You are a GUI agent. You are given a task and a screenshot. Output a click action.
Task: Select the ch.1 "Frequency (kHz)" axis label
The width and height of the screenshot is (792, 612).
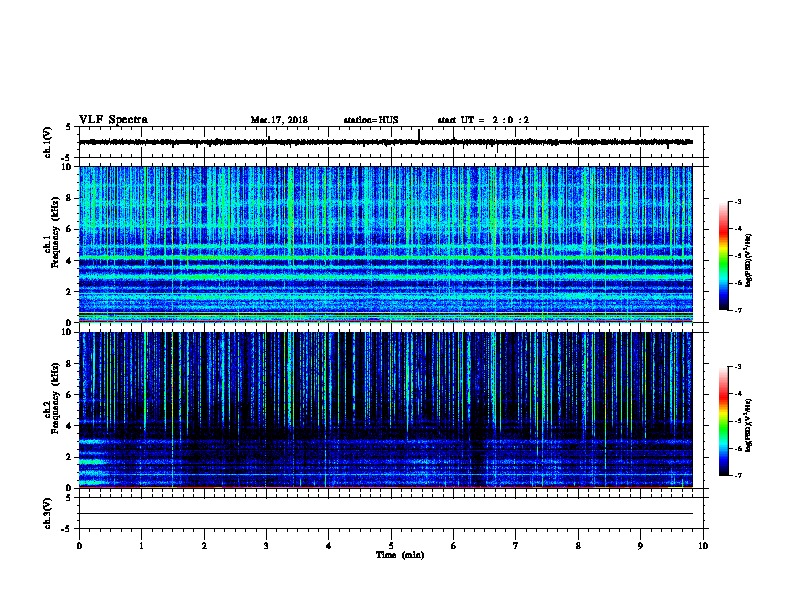point(55,232)
